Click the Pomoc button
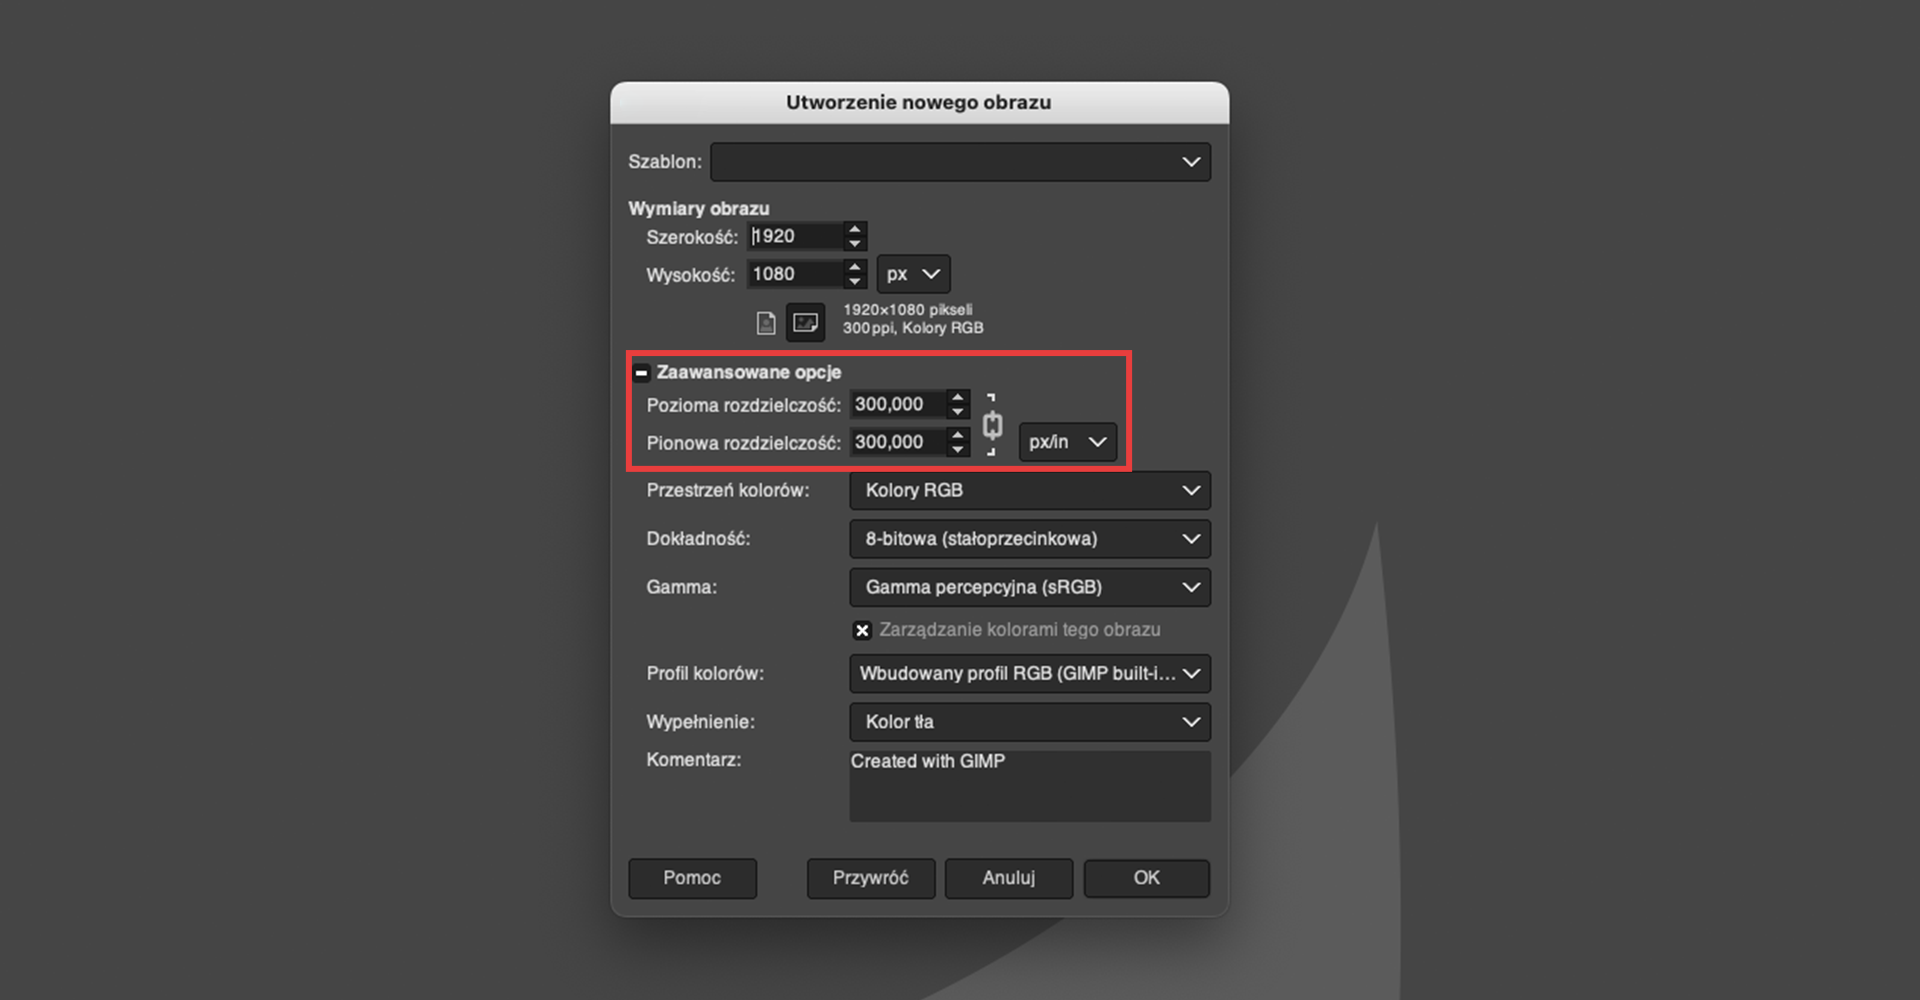 point(692,878)
